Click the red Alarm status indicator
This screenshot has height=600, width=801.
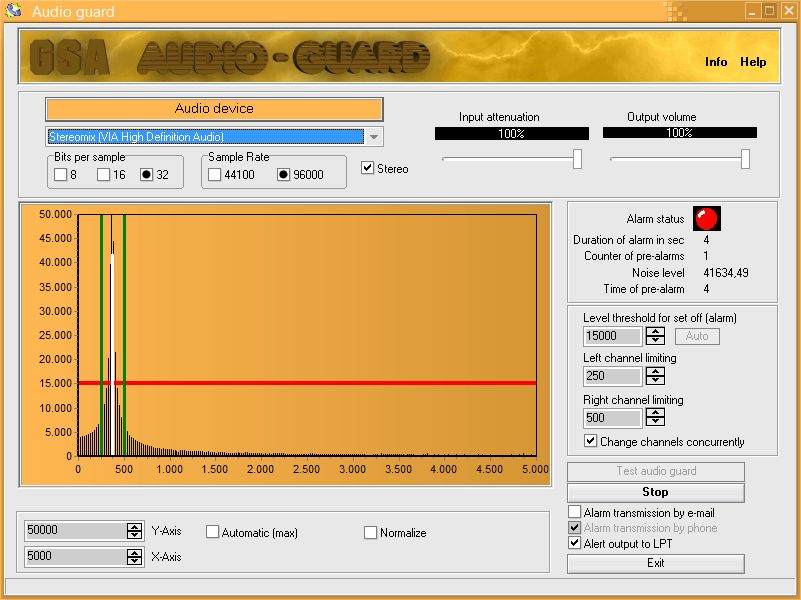click(706, 219)
